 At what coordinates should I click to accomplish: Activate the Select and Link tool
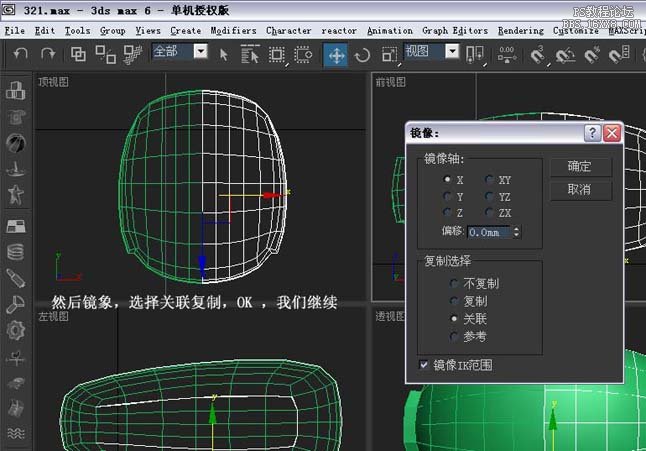click(78, 54)
